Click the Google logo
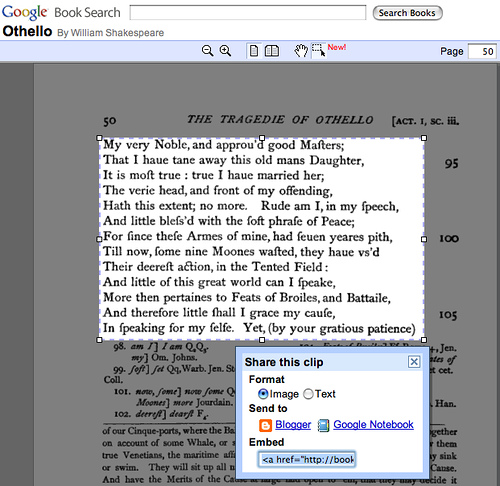 [x=25, y=13]
